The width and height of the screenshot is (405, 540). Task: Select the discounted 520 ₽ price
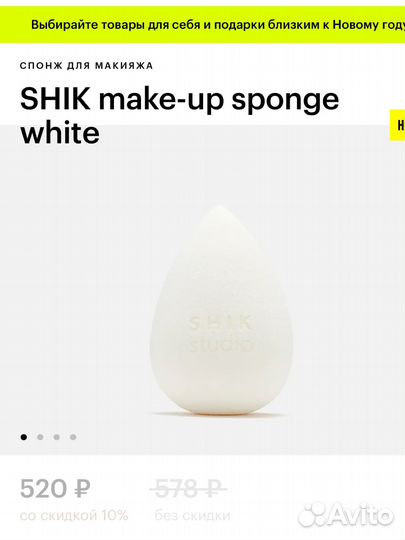(55, 489)
